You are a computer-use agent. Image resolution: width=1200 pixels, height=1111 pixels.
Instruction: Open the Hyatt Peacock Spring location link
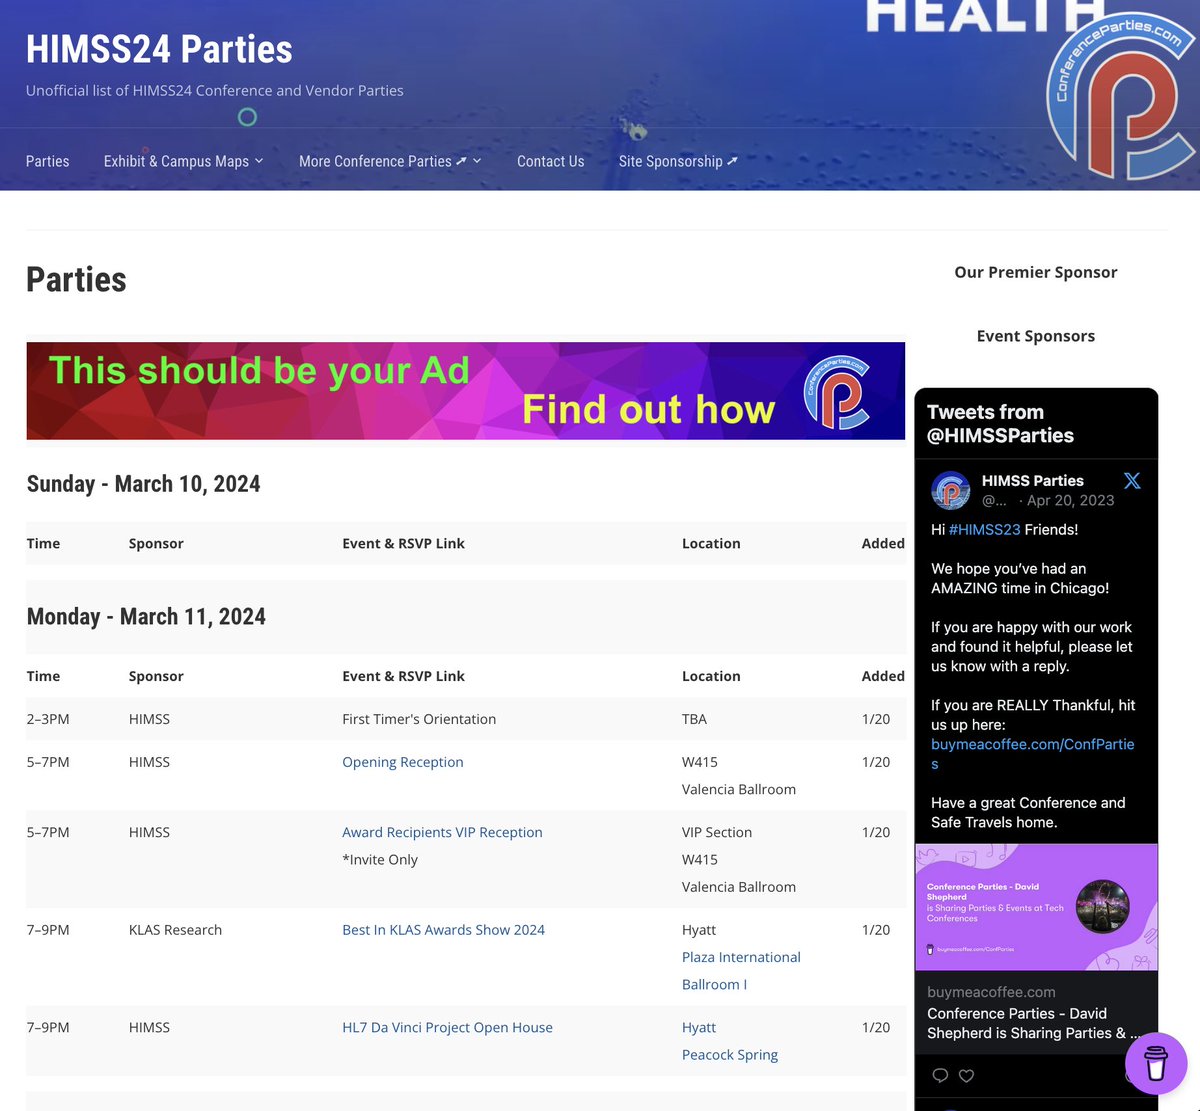730,1054
